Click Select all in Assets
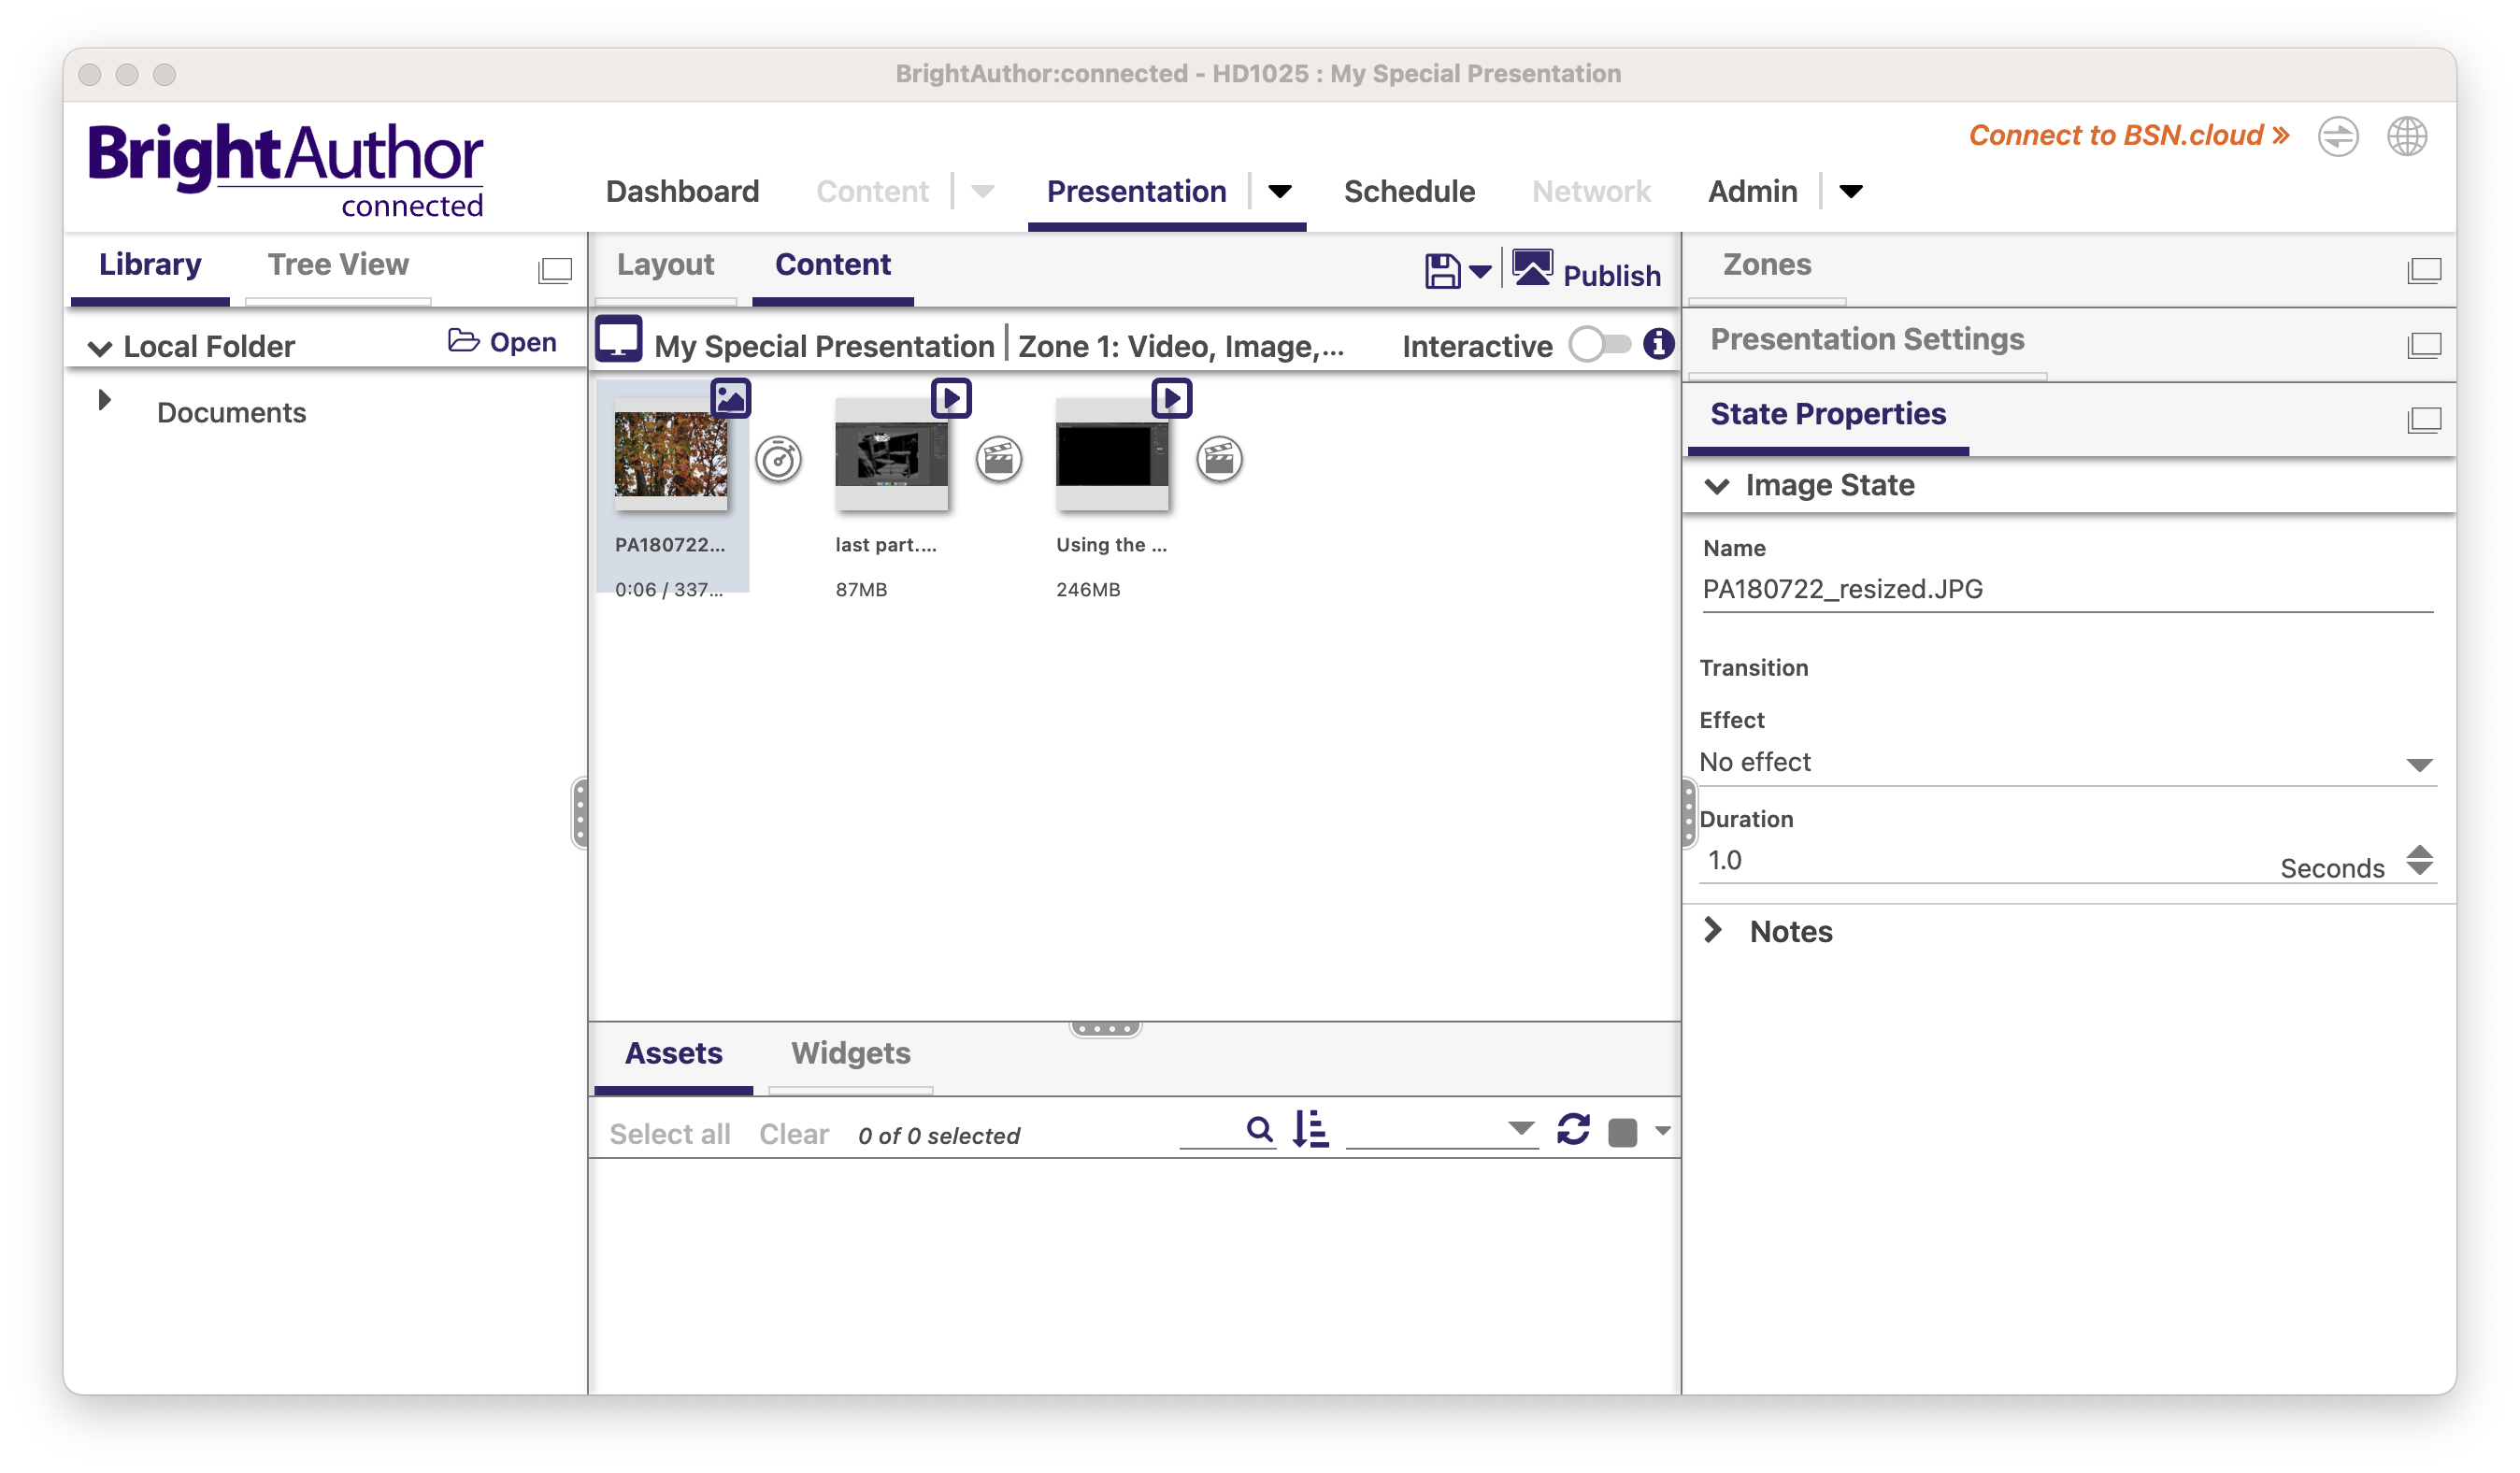This screenshot has width=2520, height=1473. 670,1134
